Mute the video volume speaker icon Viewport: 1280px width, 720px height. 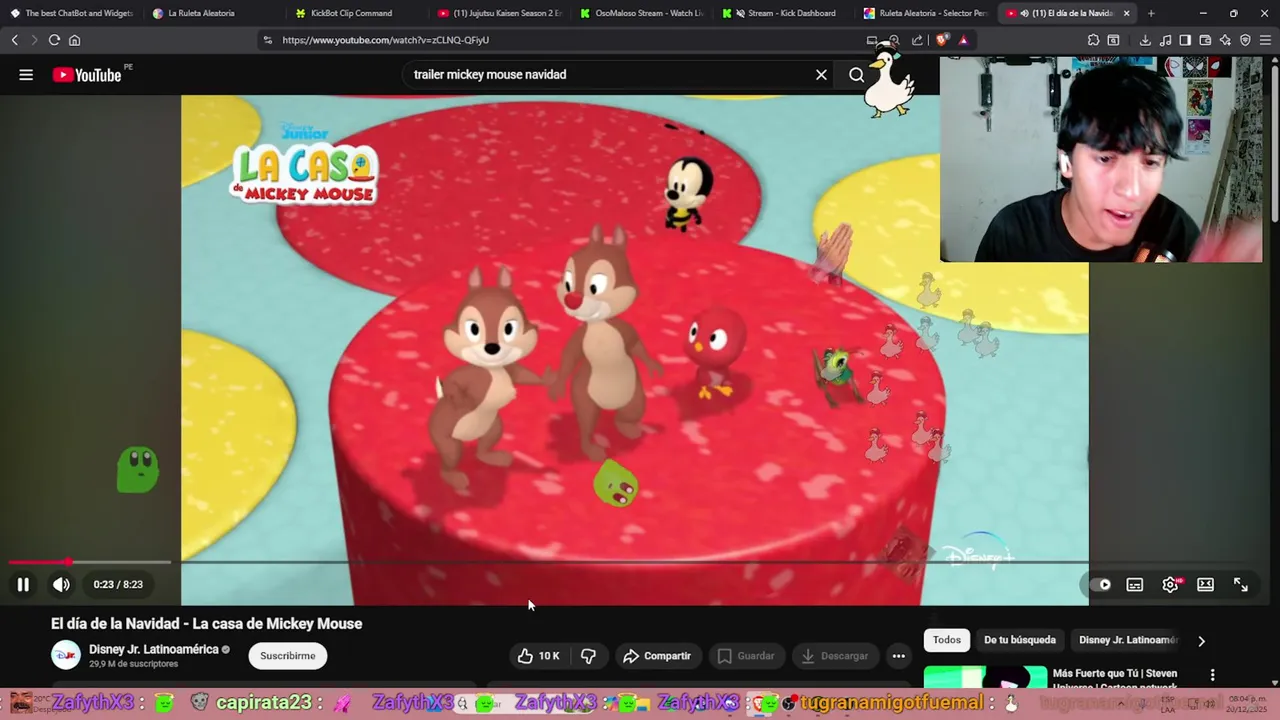pyautogui.click(x=61, y=585)
